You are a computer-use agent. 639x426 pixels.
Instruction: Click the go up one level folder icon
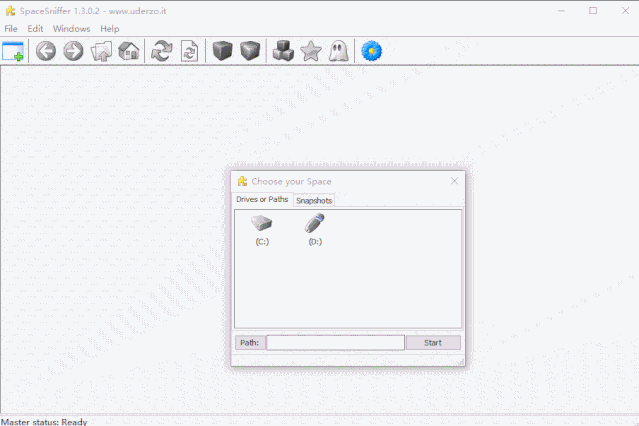pyautogui.click(x=101, y=51)
